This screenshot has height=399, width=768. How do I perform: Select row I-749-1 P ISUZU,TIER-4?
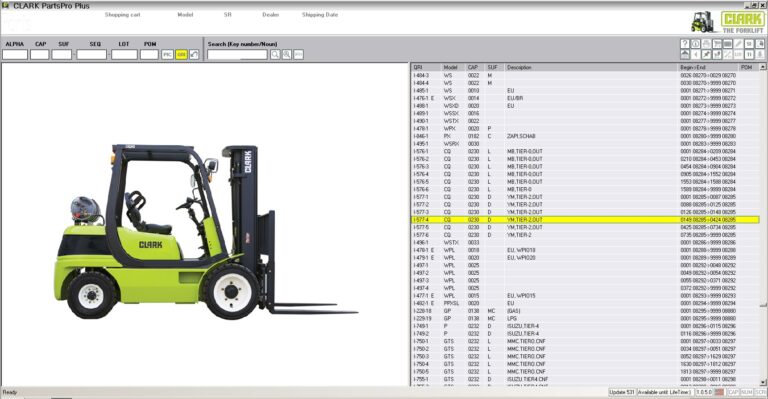pyautogui.click(x=585, y=326)
